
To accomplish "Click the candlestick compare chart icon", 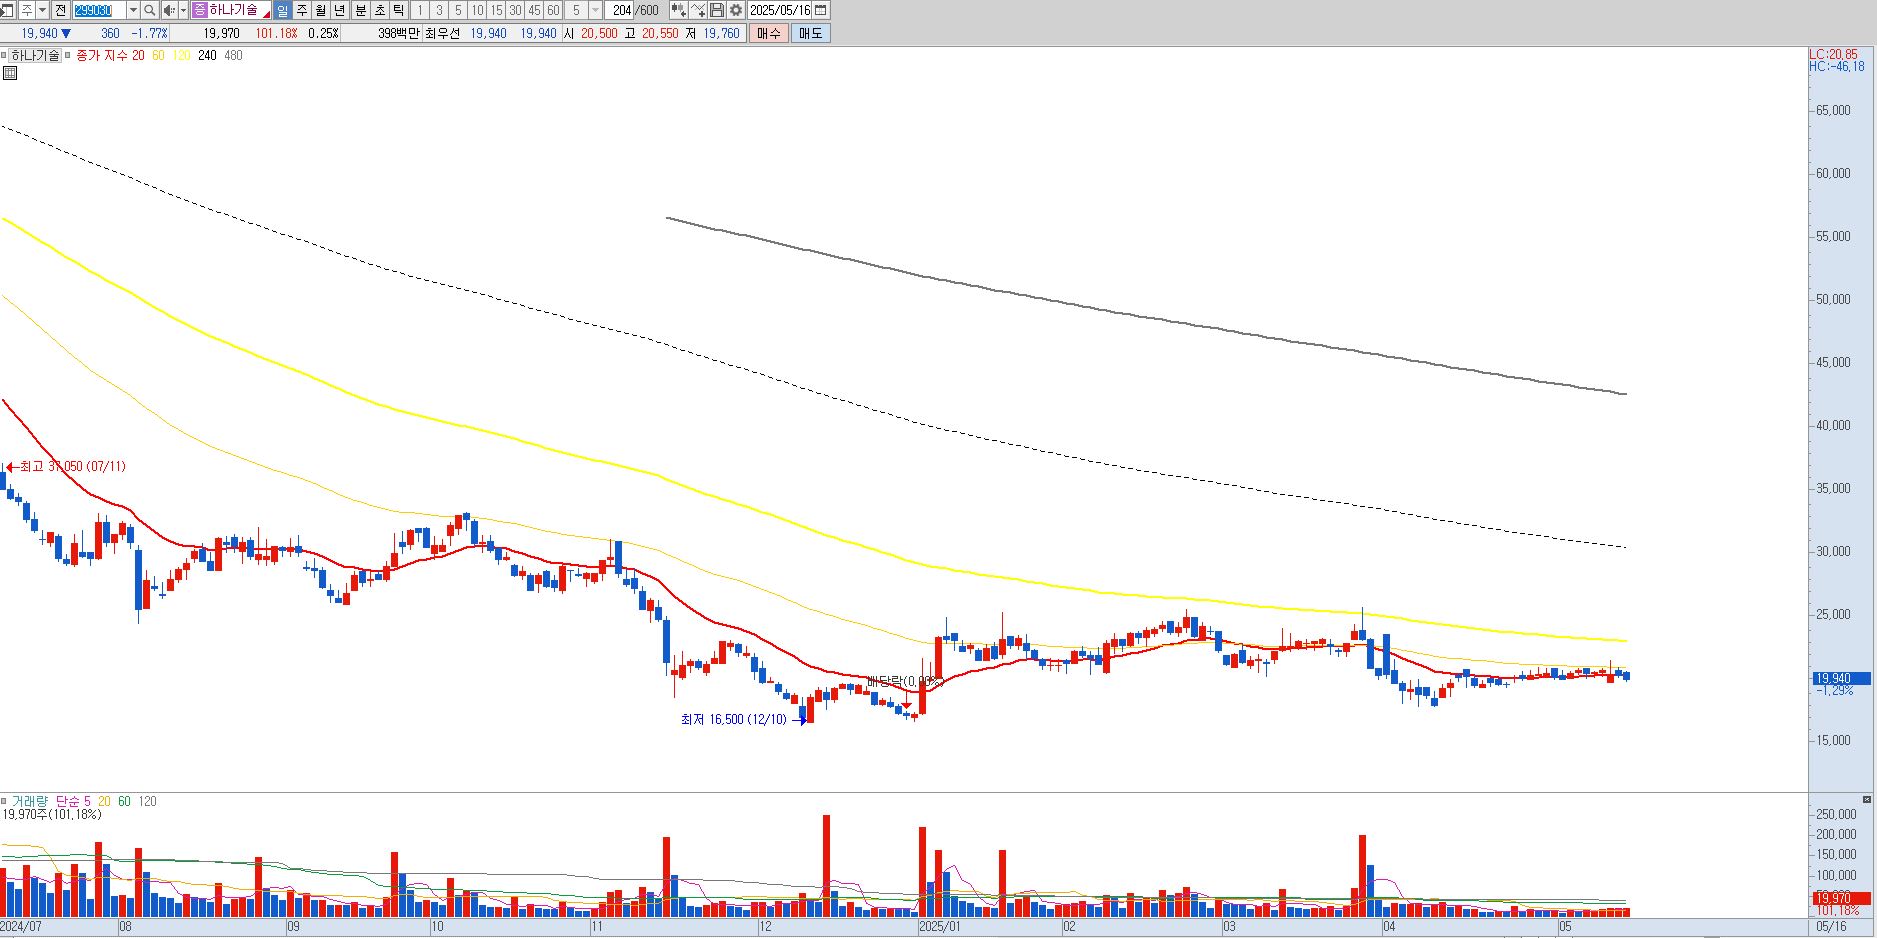I will (x=679, y=10).
